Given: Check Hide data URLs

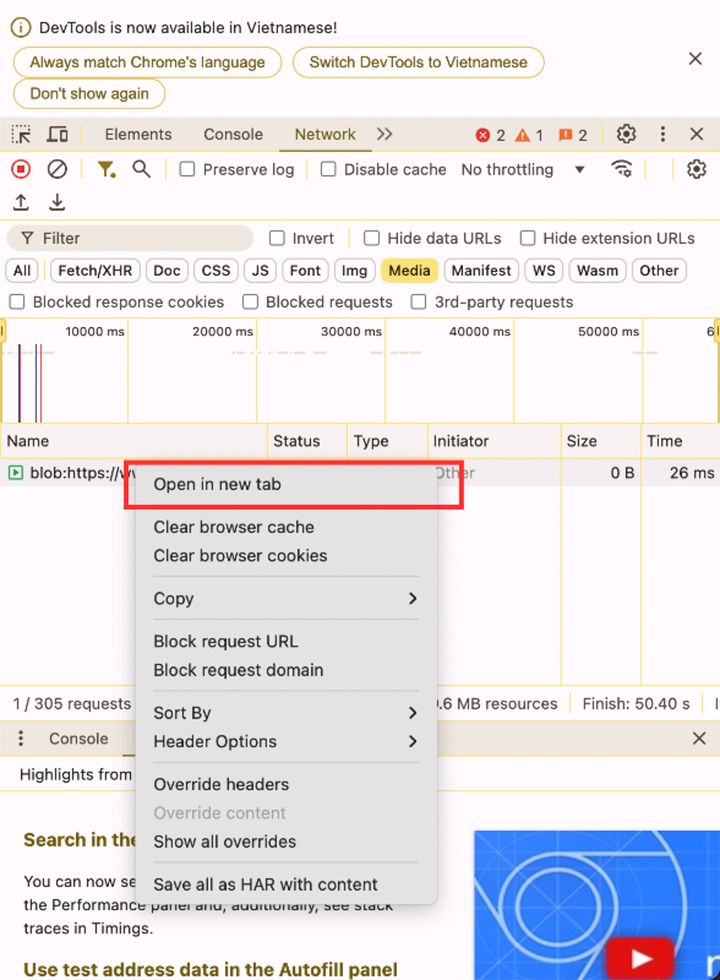Looking at the screenshot, I should (x=371, y=238).
